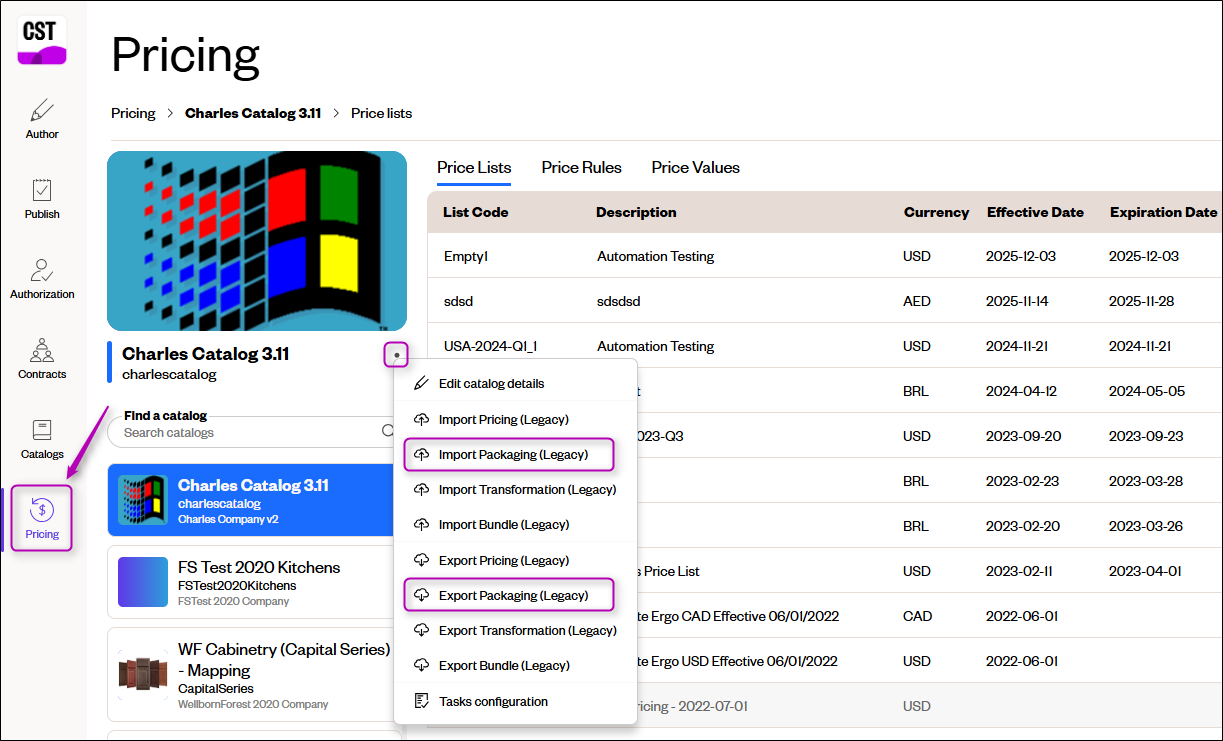The height and width of the screenshot is (741, 1223).
Task: Click the upload cloud icon for Import Pricing
Action: [x=421, y=419]
